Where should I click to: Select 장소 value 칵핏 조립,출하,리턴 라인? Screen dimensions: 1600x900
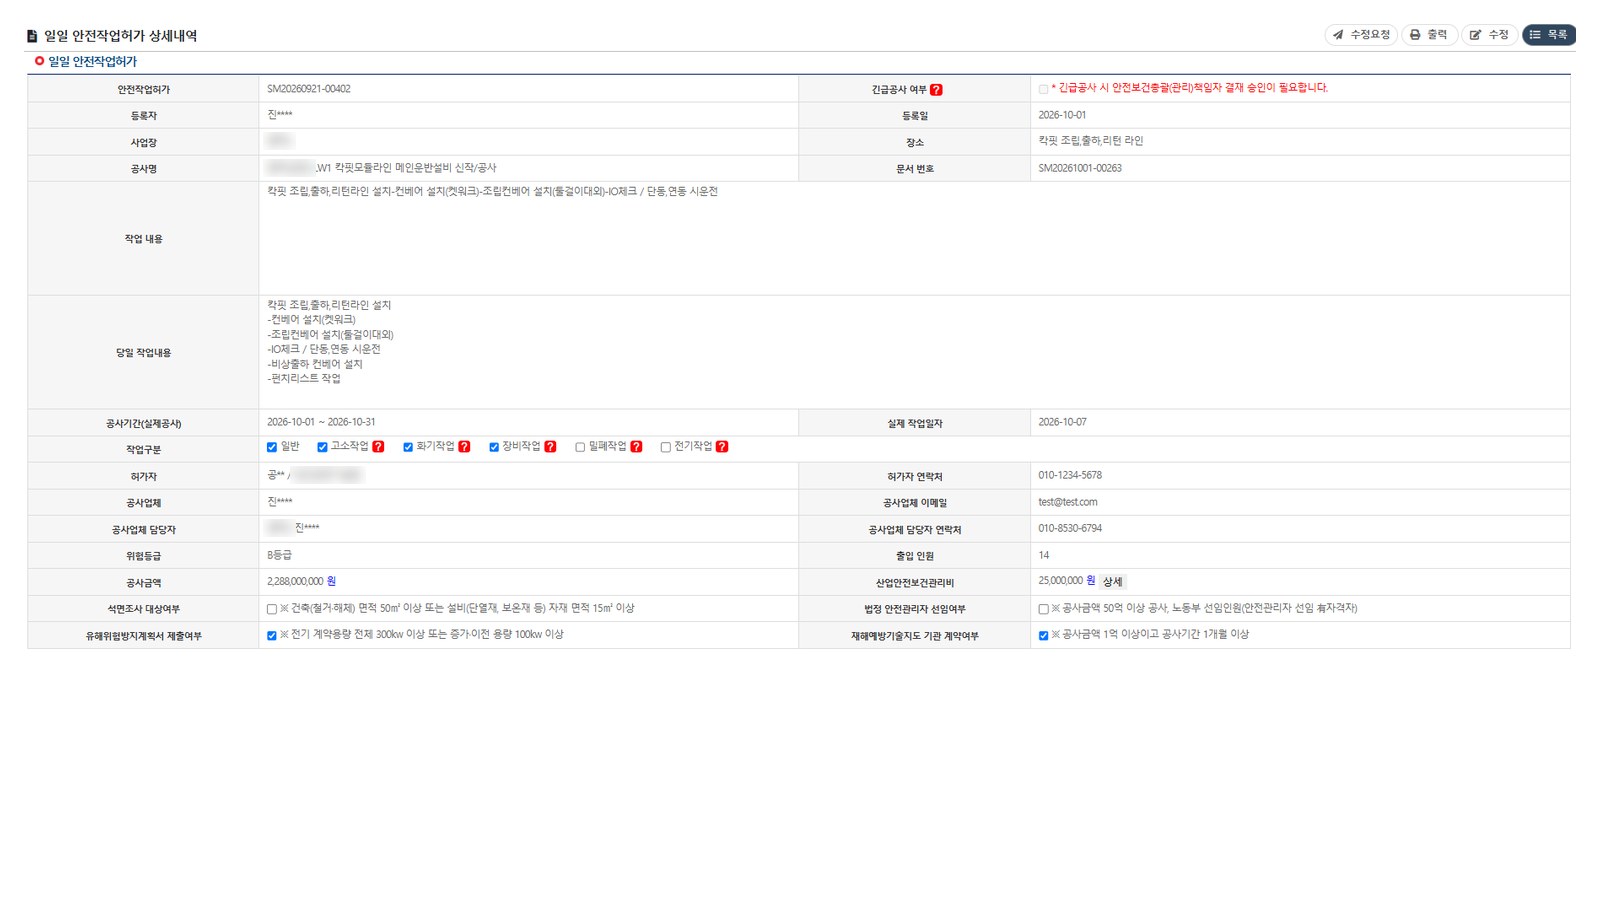1091,141
